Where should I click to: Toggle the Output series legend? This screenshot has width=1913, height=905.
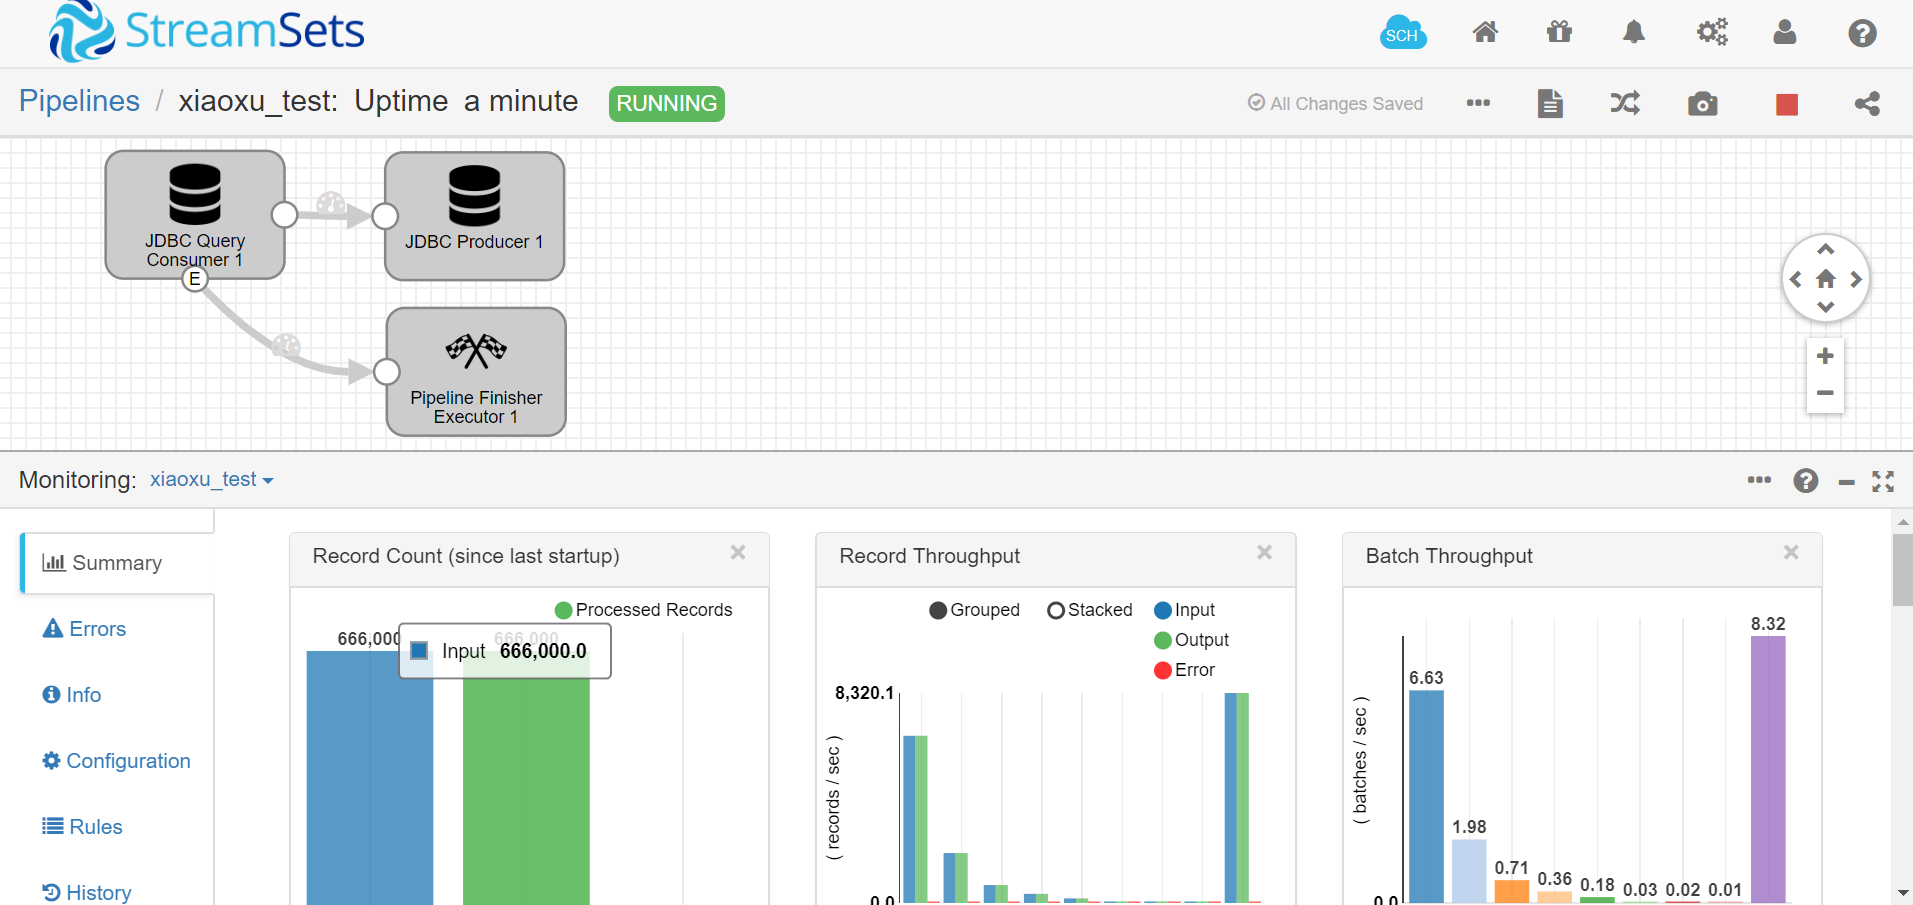pyautogui.click(x=1192, y=640)
